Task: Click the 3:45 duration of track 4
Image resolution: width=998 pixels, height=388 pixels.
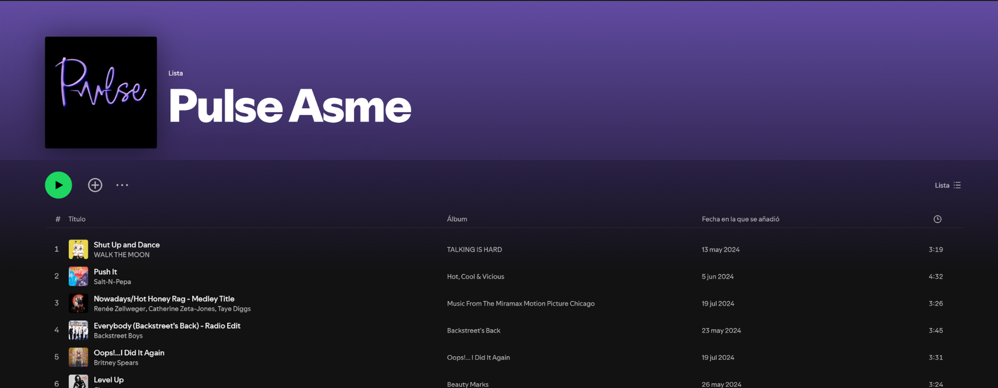Action: [936, 331]
